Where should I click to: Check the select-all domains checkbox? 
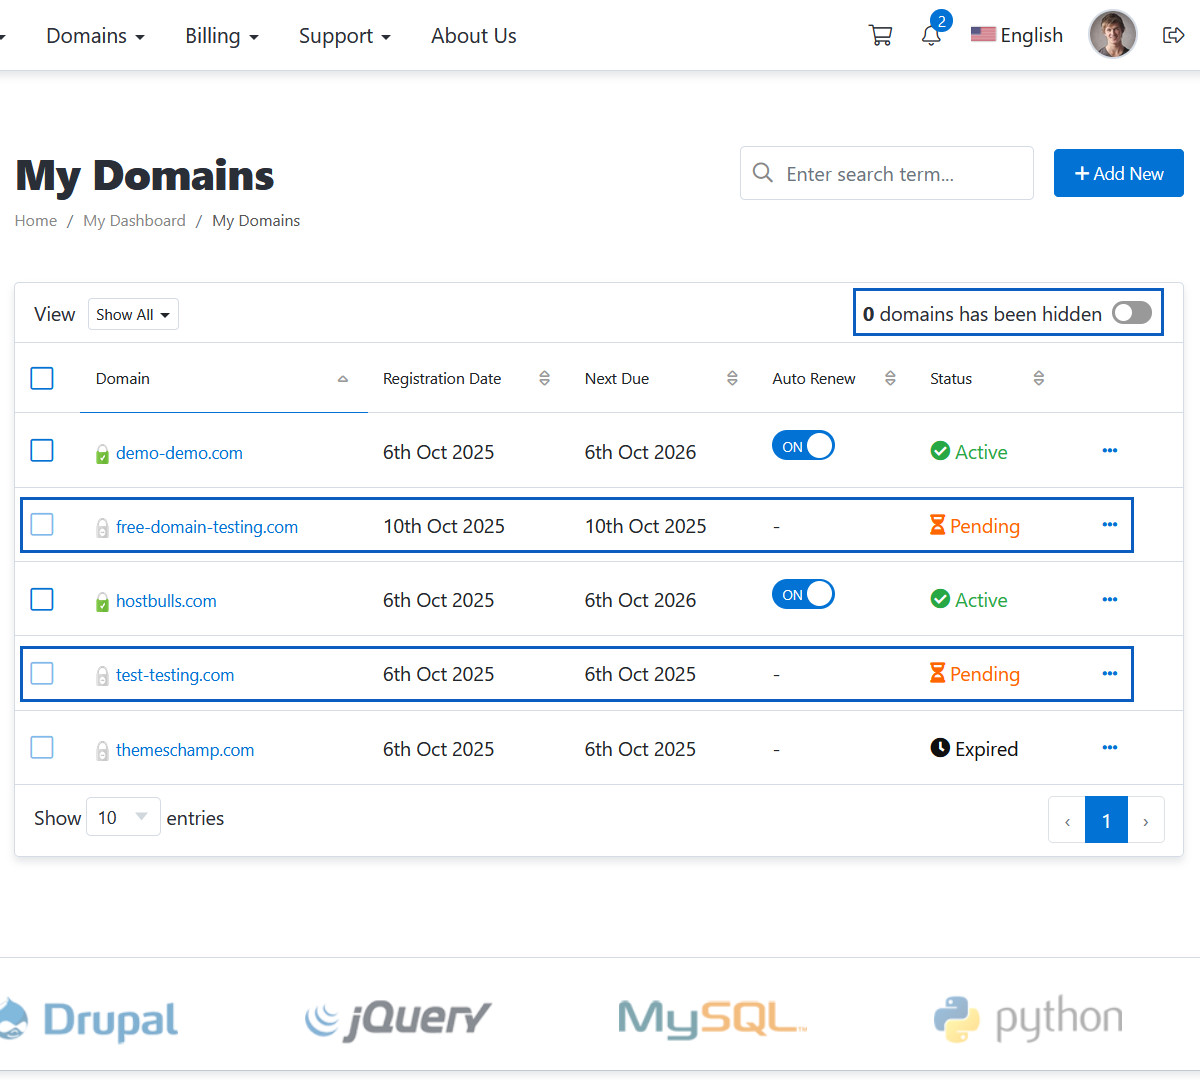click(42, 378)
